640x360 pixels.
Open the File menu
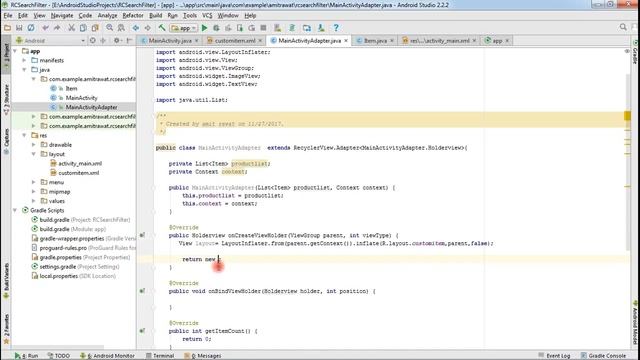click(8, 16)
